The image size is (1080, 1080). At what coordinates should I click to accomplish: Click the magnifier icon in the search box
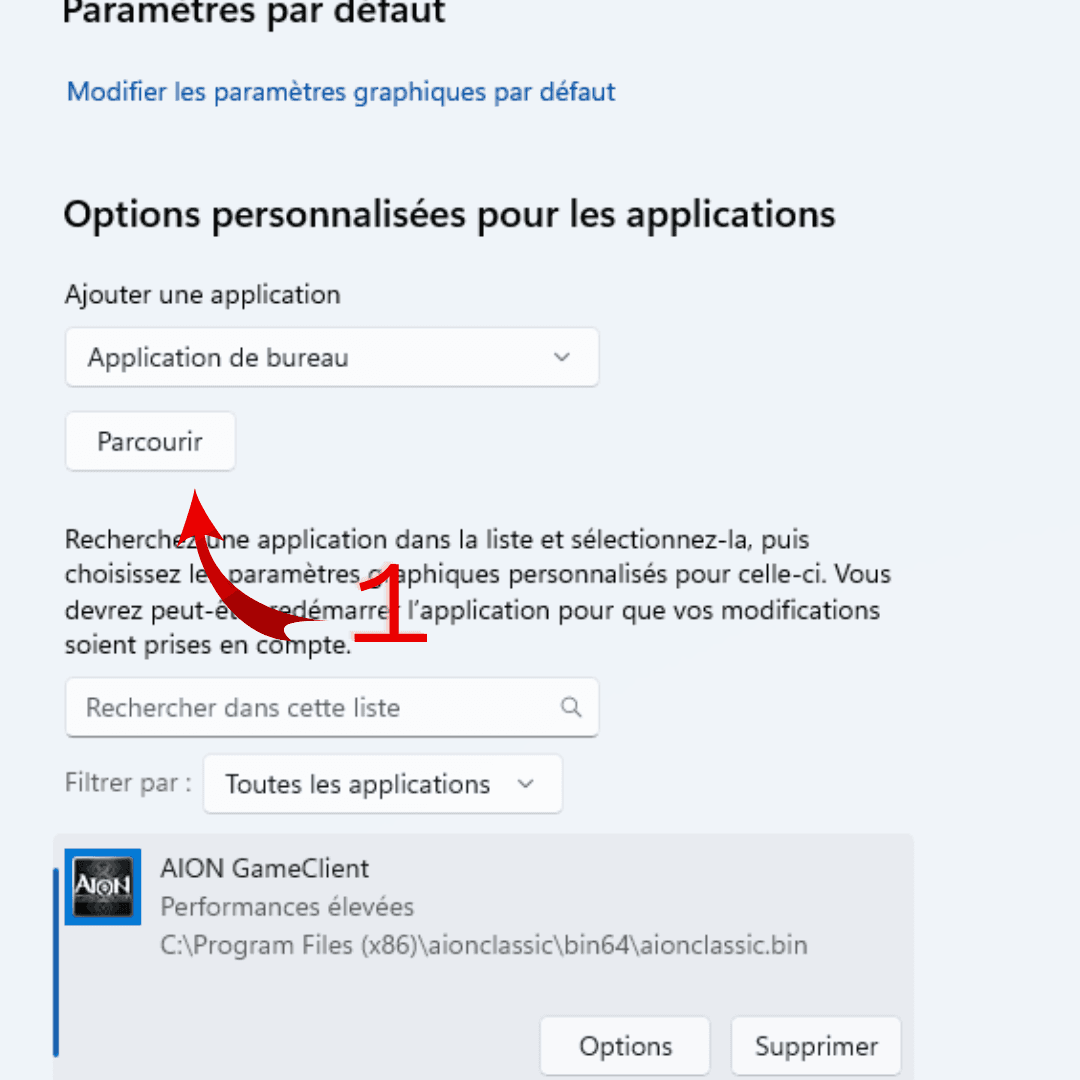pyautogui.click(x=571, y=708)
